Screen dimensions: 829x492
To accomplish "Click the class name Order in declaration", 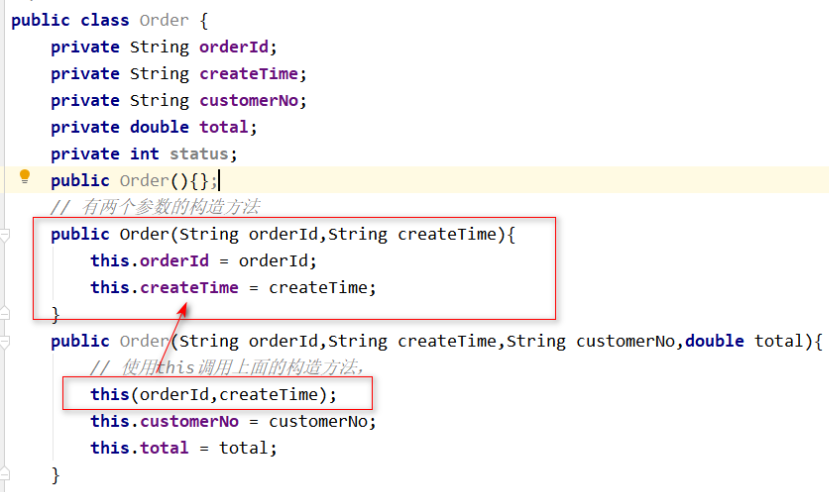I will (x=164, y=20).
